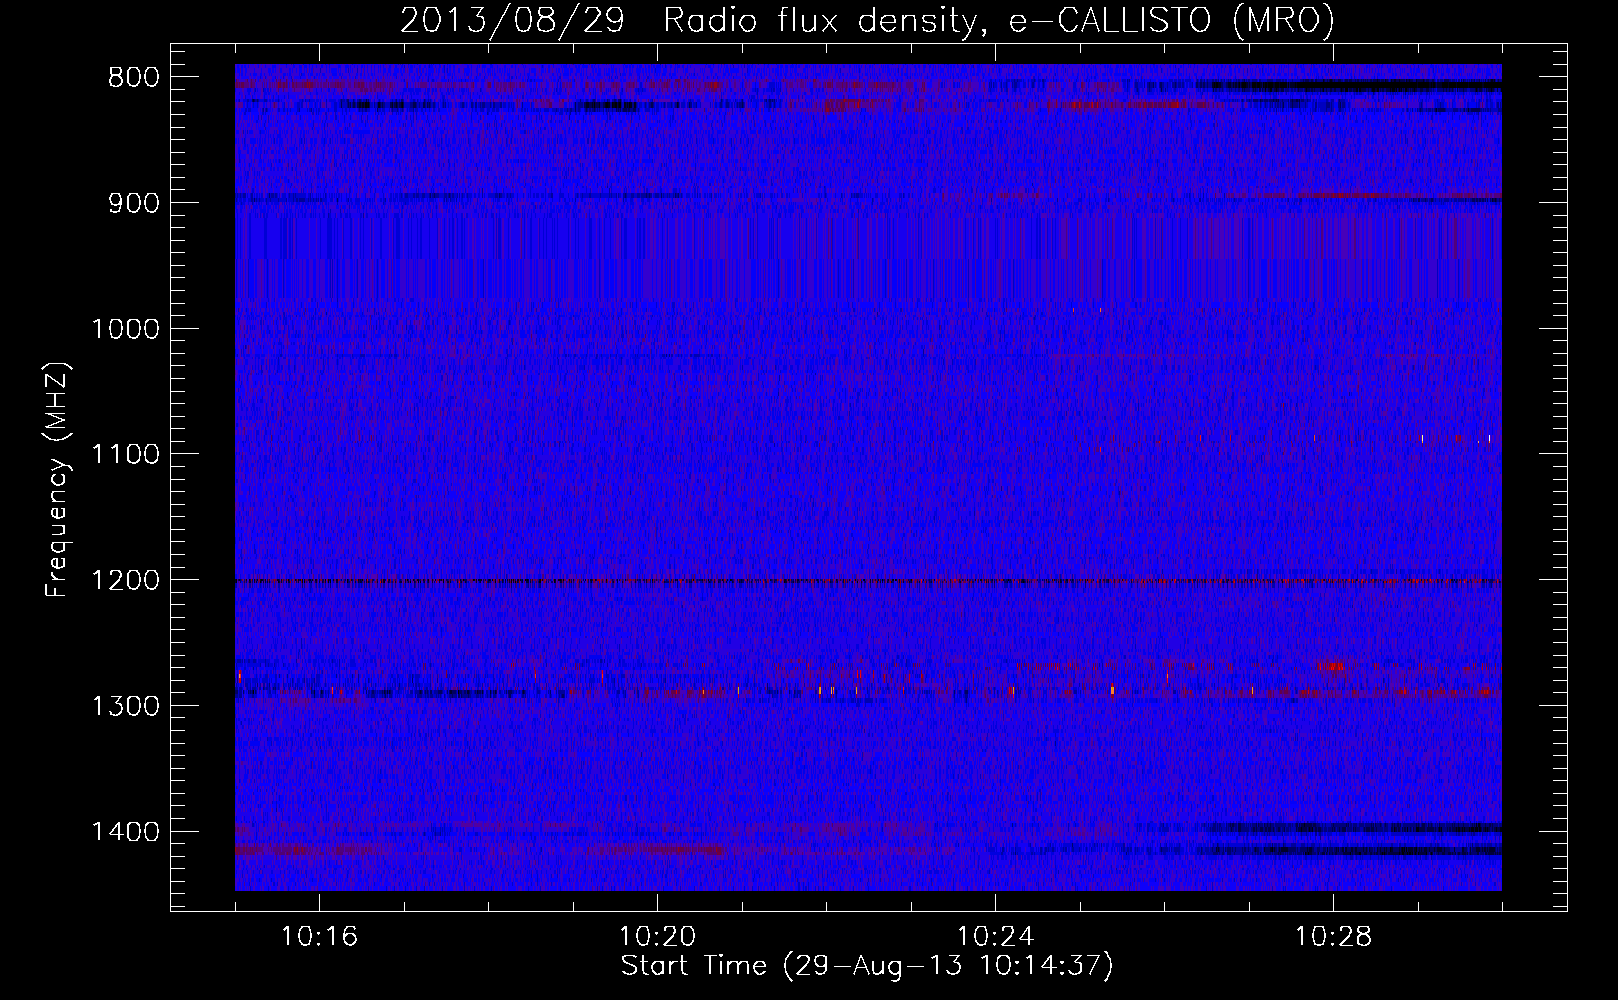Image resolution: width=1618 pixels, height=1000 pixels.
Task: Click the 900 frequency axis label
Action: 133,203
